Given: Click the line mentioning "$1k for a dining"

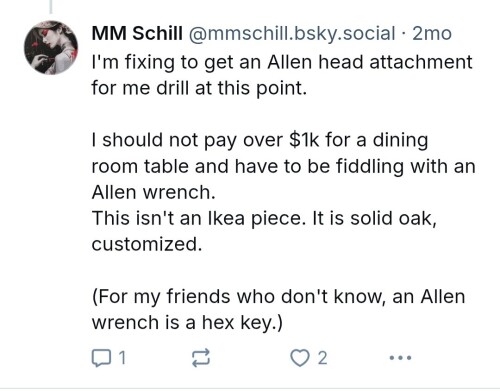Looking at the screenshot, I should click(260, 140).
